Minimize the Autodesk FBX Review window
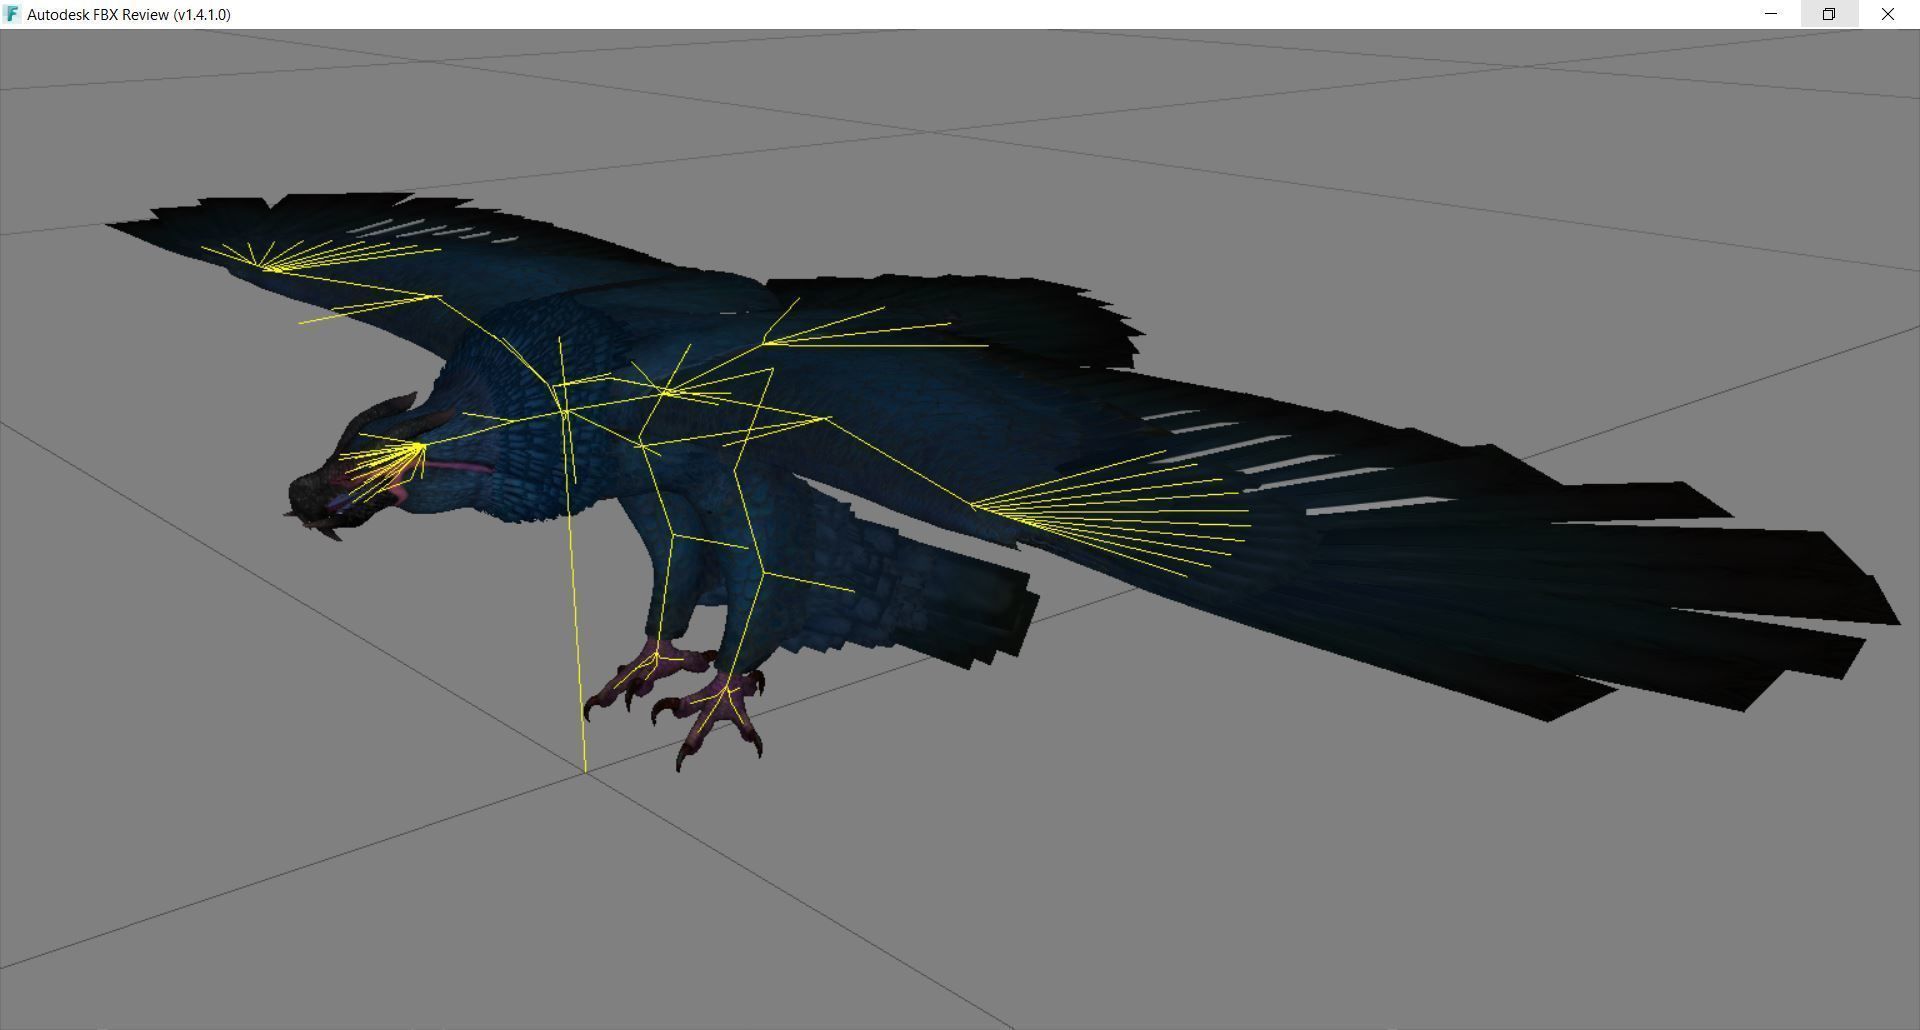This screenshot has width=1920, height=1030. point(1771,14)
